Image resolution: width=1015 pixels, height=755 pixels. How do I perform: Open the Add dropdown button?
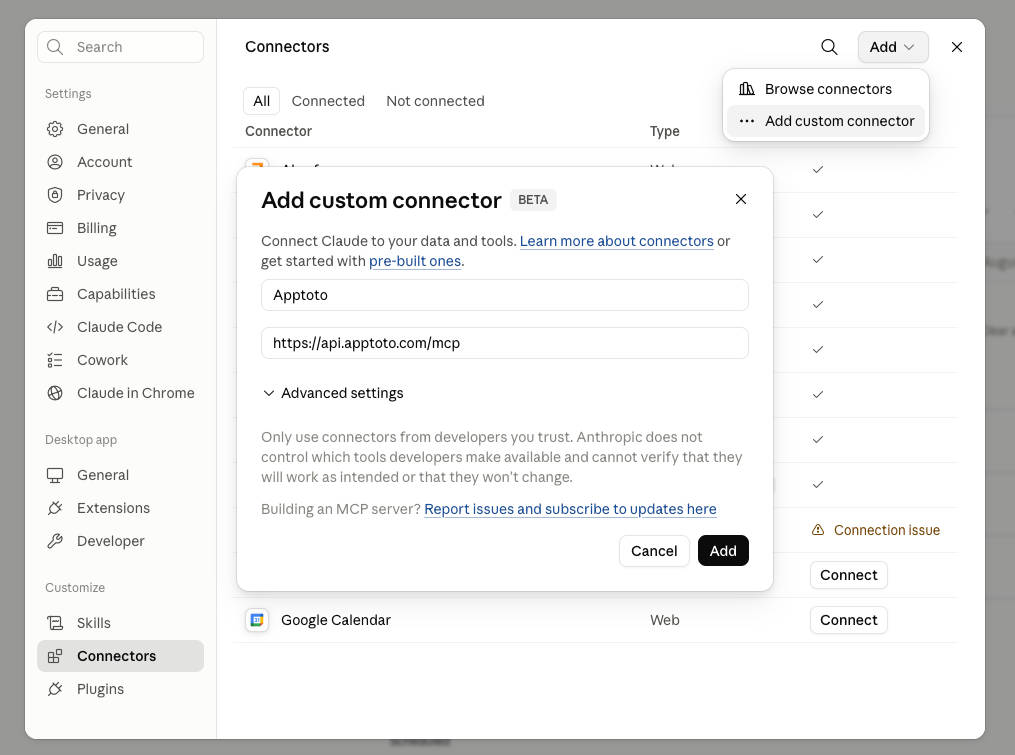pos(893,47)
